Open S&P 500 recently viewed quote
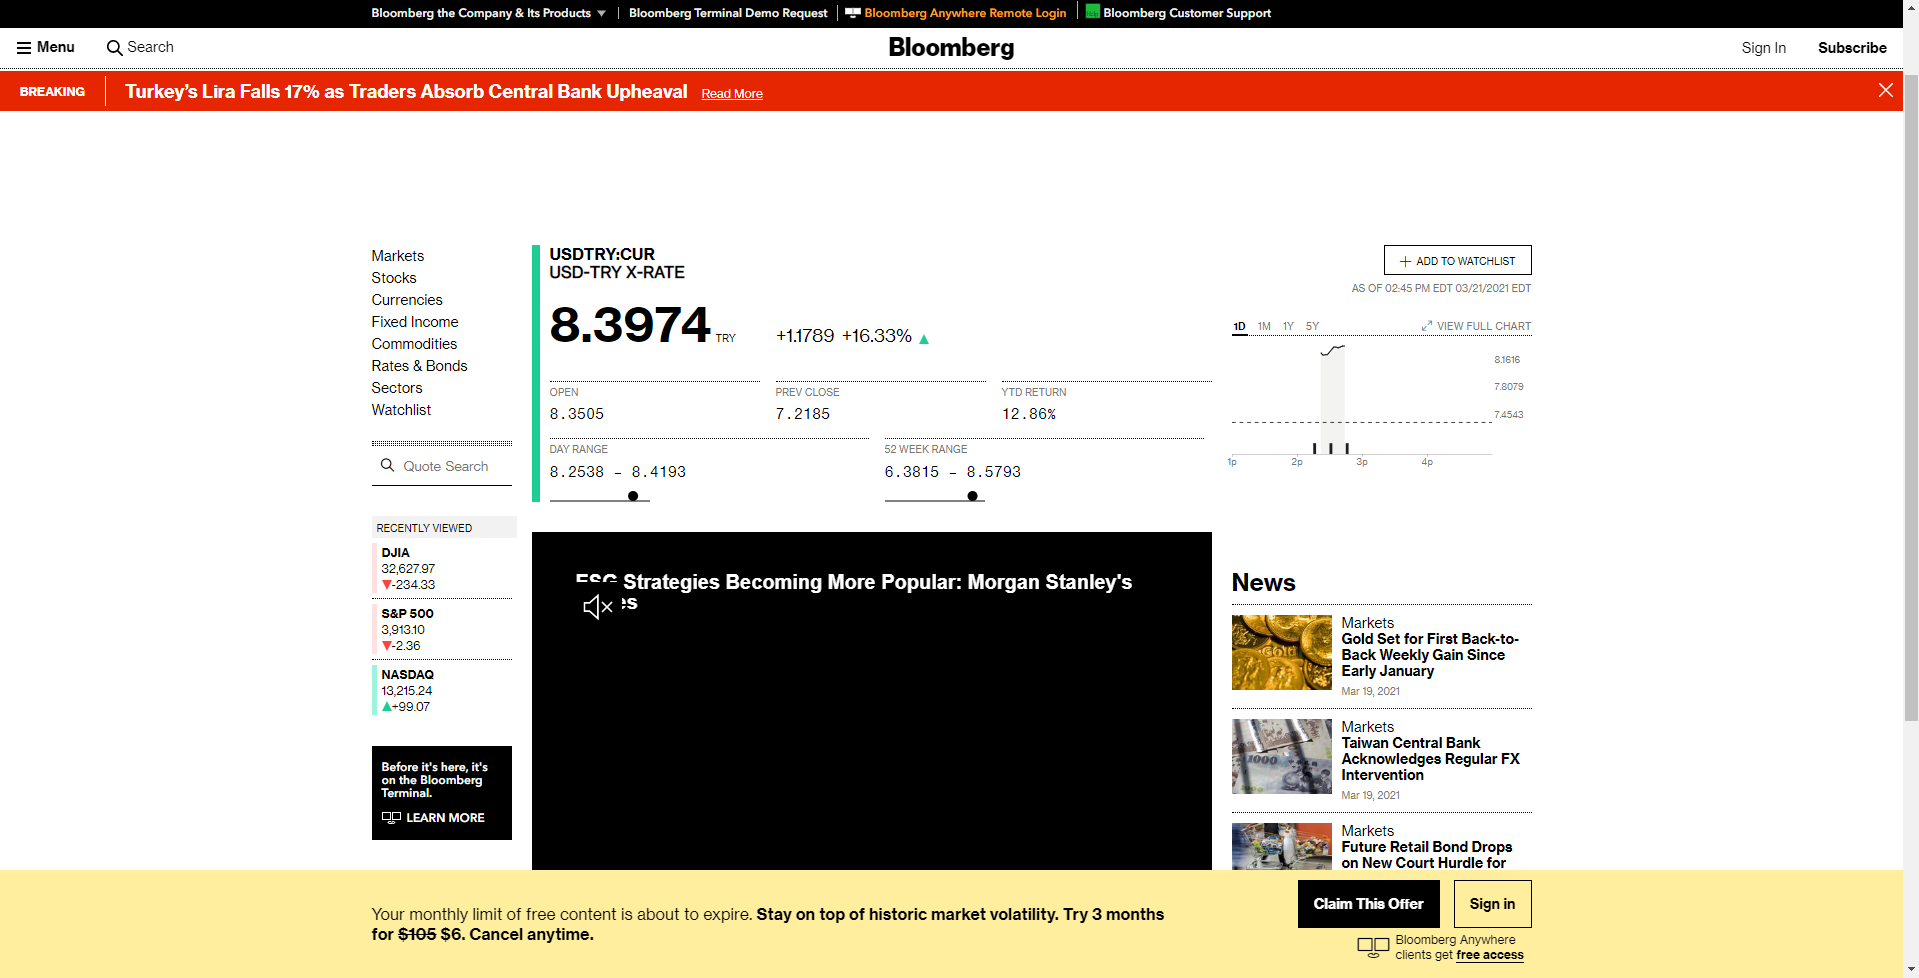The height and width of the screenshot is (978, 1919). click(442, 629)
